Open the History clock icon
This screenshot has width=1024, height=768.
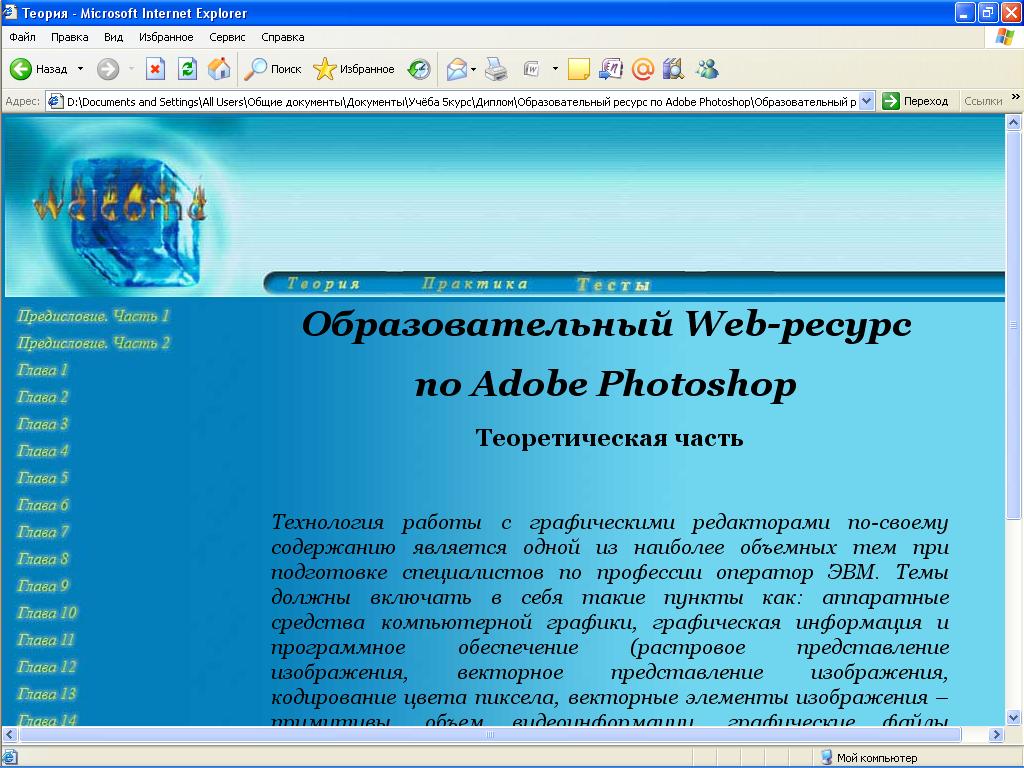(x=419, y=69)
